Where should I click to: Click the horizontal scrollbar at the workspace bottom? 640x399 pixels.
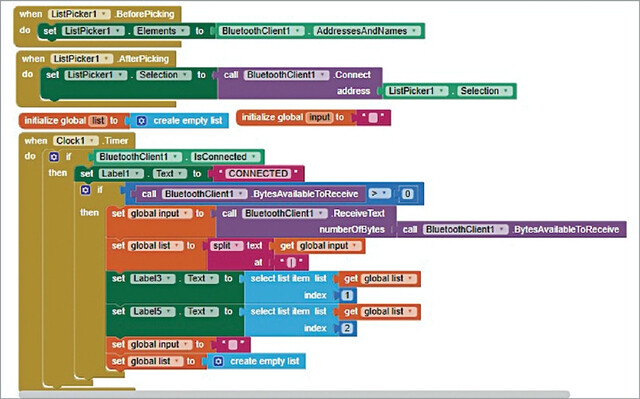click(x=294, y=394)
